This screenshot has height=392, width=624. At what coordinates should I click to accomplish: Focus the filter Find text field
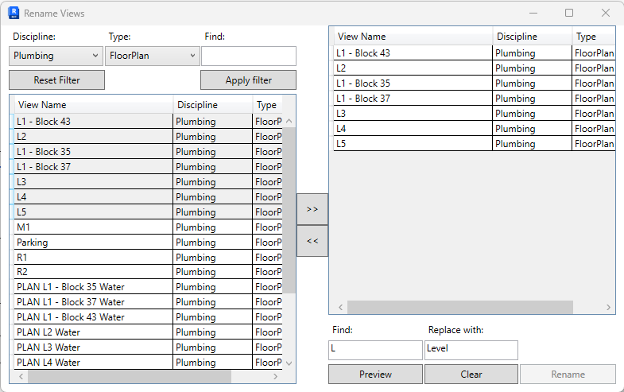click(249, 56)
